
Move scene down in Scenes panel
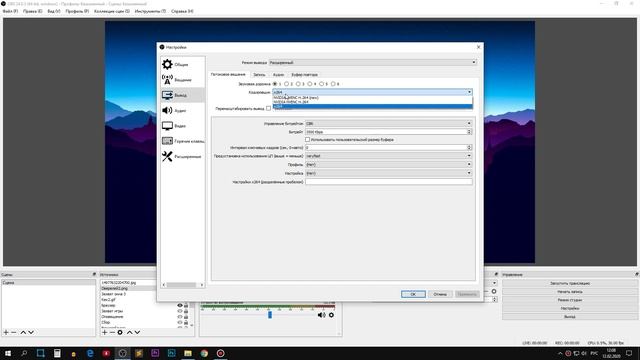(31, 332)
